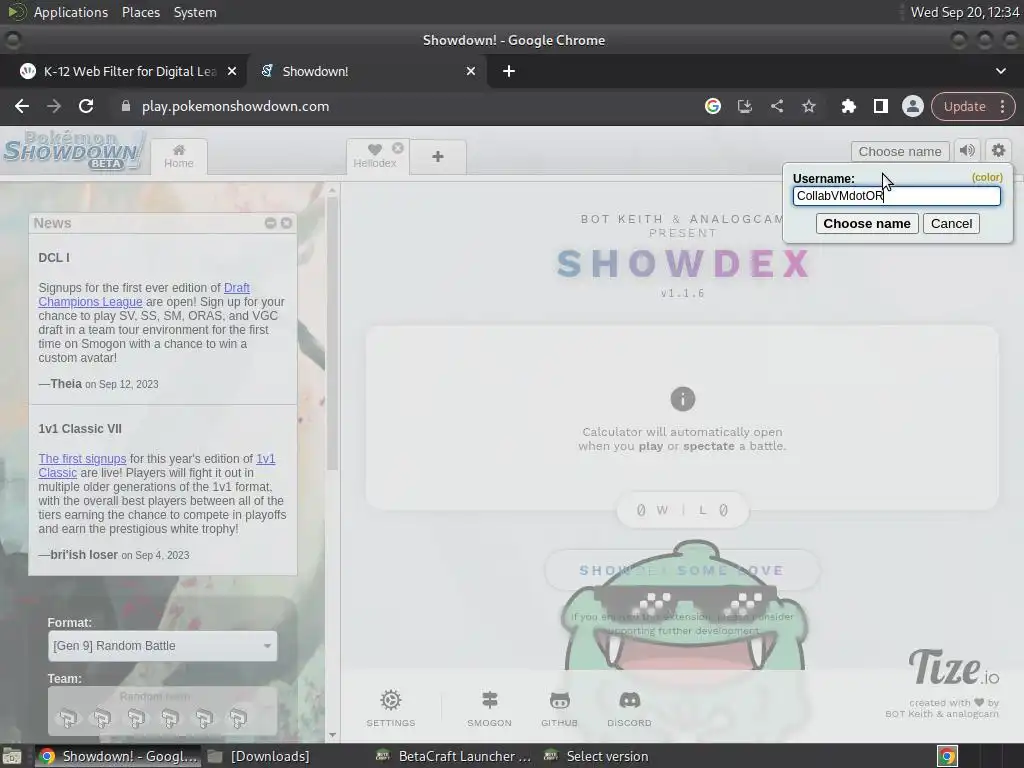The height and width of the screenshot is (768, 1024).
Task: Close the News panel
Action: 286,223
